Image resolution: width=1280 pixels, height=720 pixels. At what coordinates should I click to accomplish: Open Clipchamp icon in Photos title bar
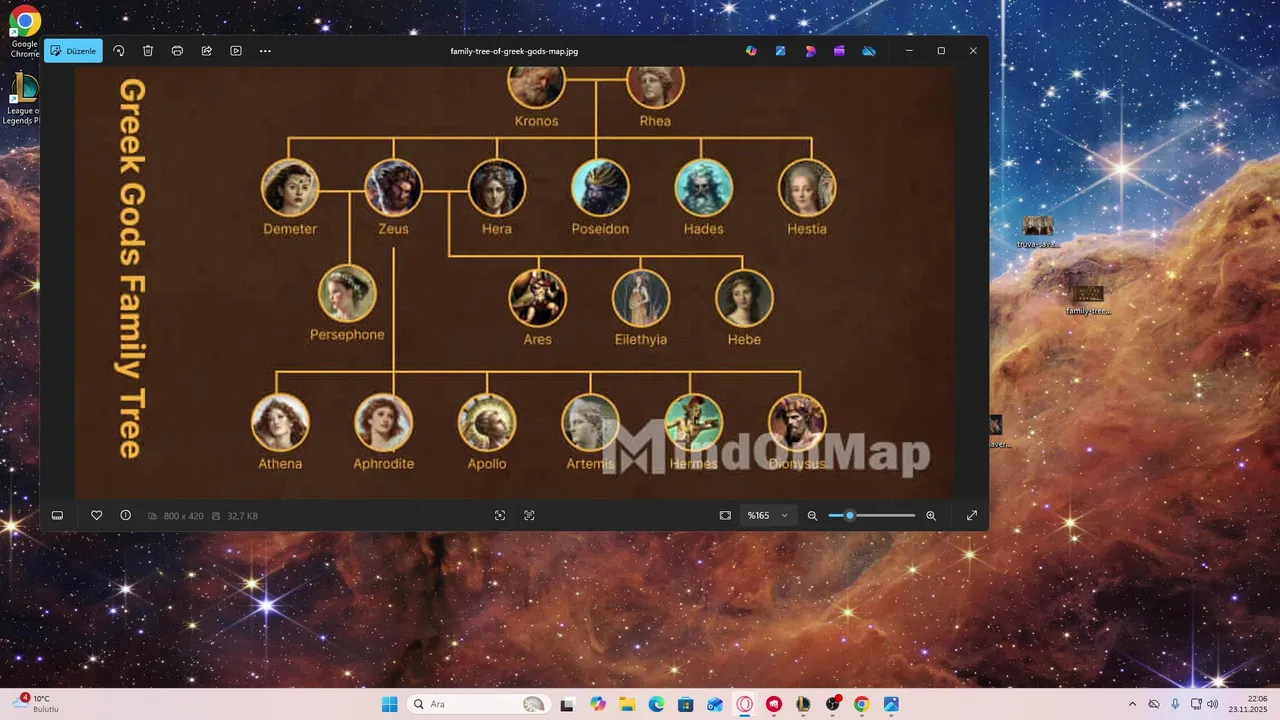pos(839,51)
